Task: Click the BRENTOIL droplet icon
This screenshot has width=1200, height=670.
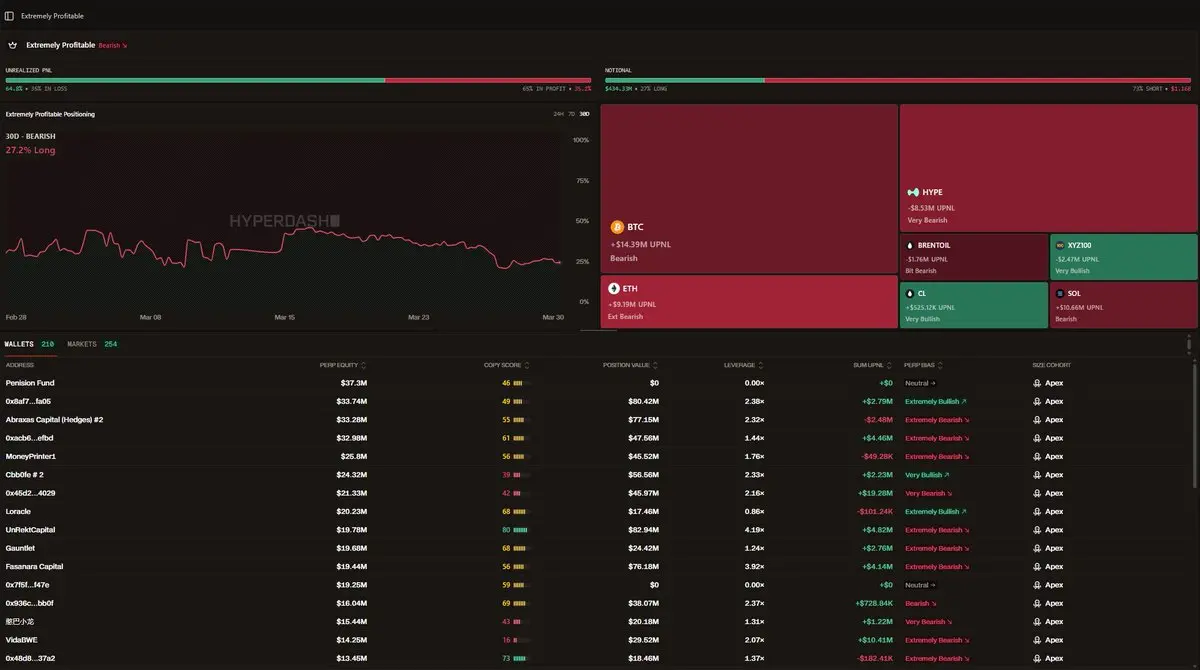Action: click(910, 245)
